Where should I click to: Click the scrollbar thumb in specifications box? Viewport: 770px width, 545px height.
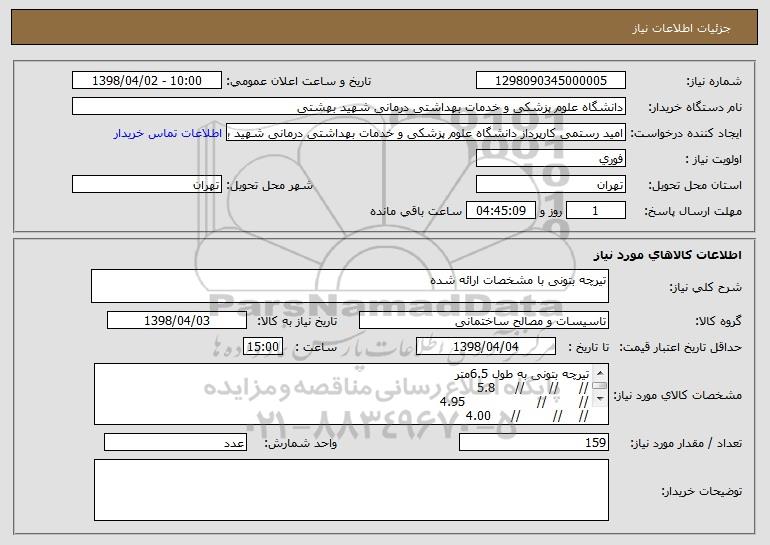coord(600,386)
